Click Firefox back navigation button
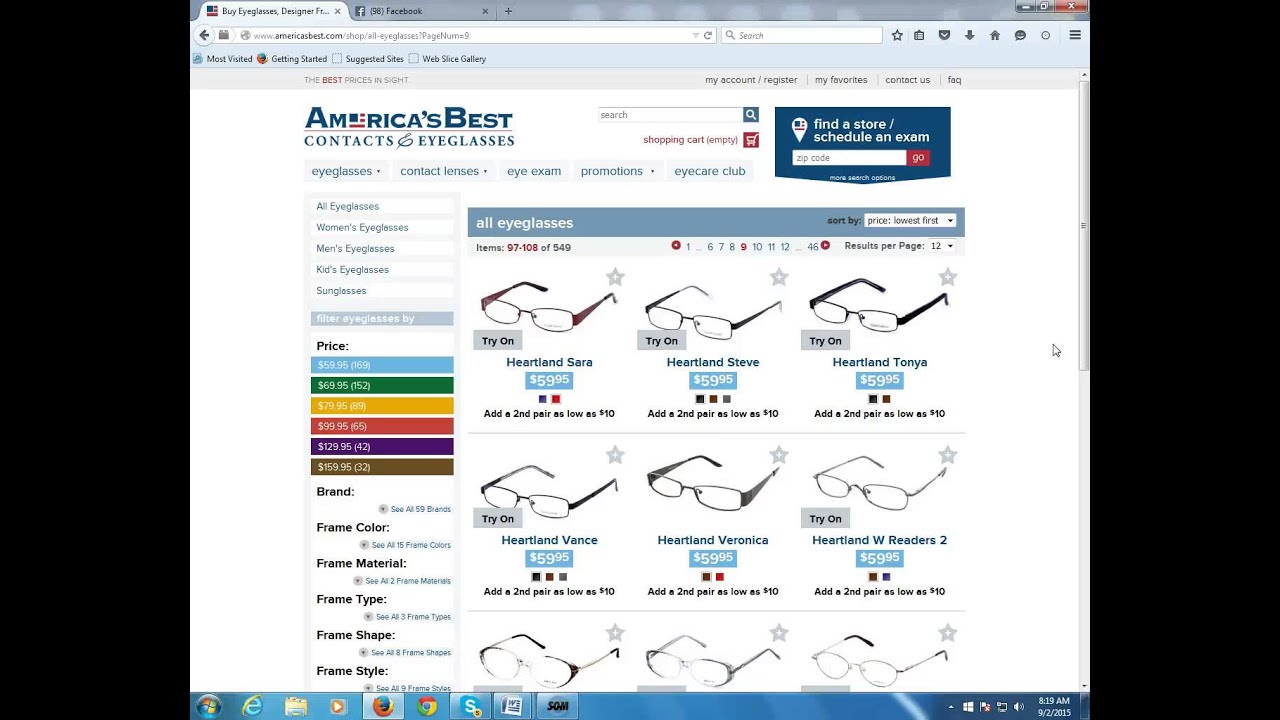The width and height of the screenshot is (1280, 720). [204, 35]
